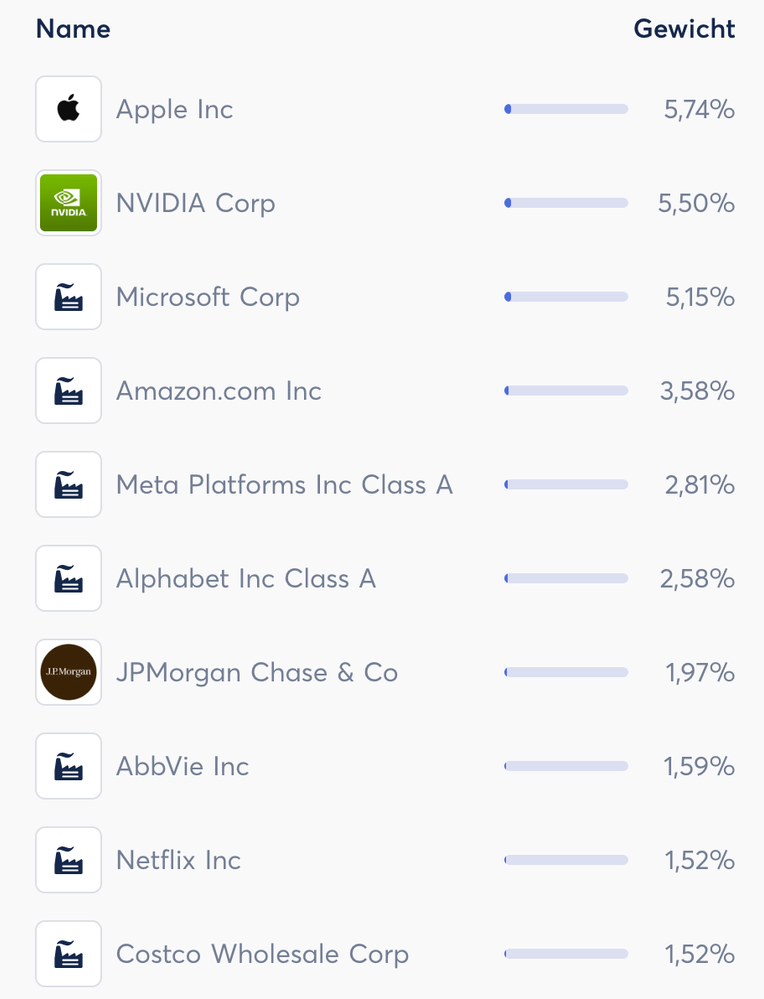
Task: Sort by the Gewicht column header
Action: 684,29
